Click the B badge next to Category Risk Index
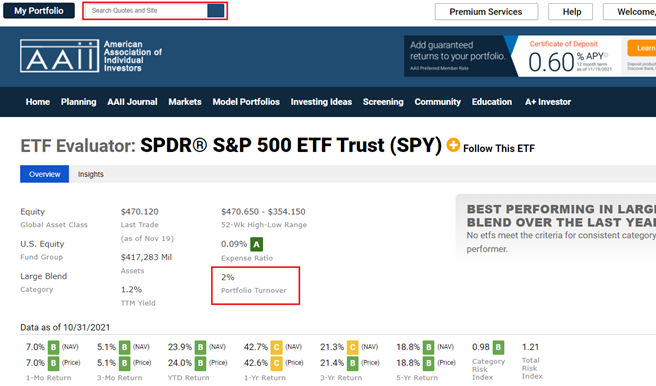Image resolution: width=656 pixels, height=386 pixels. pos(498,347)
